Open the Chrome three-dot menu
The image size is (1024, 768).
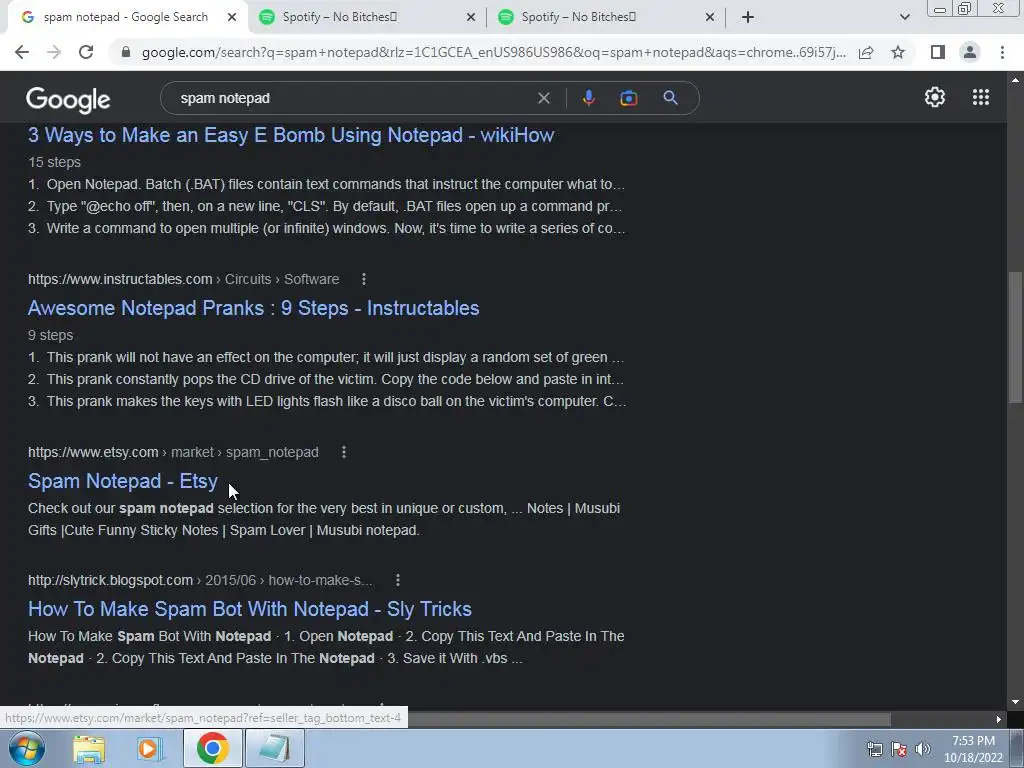tap(1002, 52)
